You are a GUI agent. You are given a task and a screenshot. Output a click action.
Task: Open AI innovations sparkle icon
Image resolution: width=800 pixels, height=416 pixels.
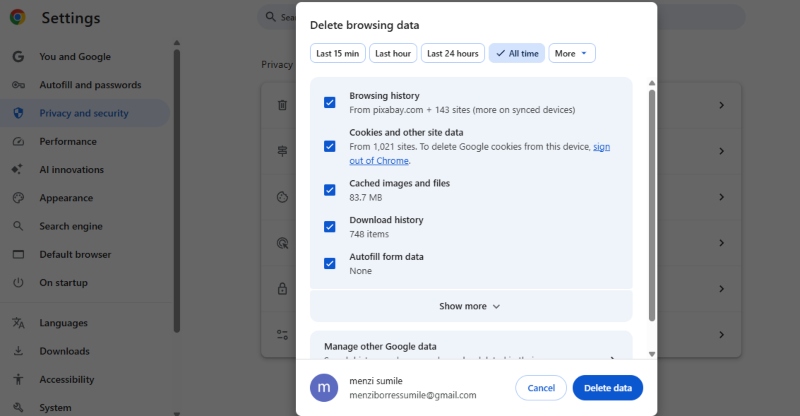pos(18,170)
